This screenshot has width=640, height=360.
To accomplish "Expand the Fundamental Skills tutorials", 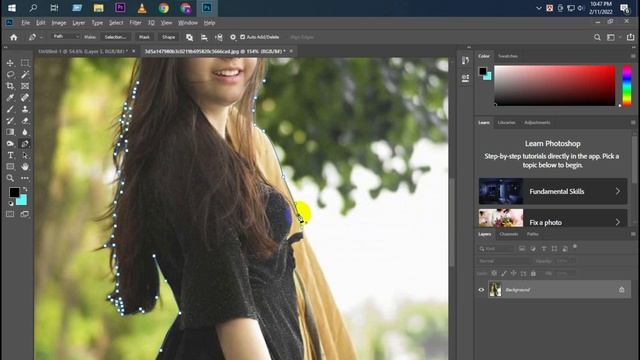I will pyautogui.click(x=553, y=191).
